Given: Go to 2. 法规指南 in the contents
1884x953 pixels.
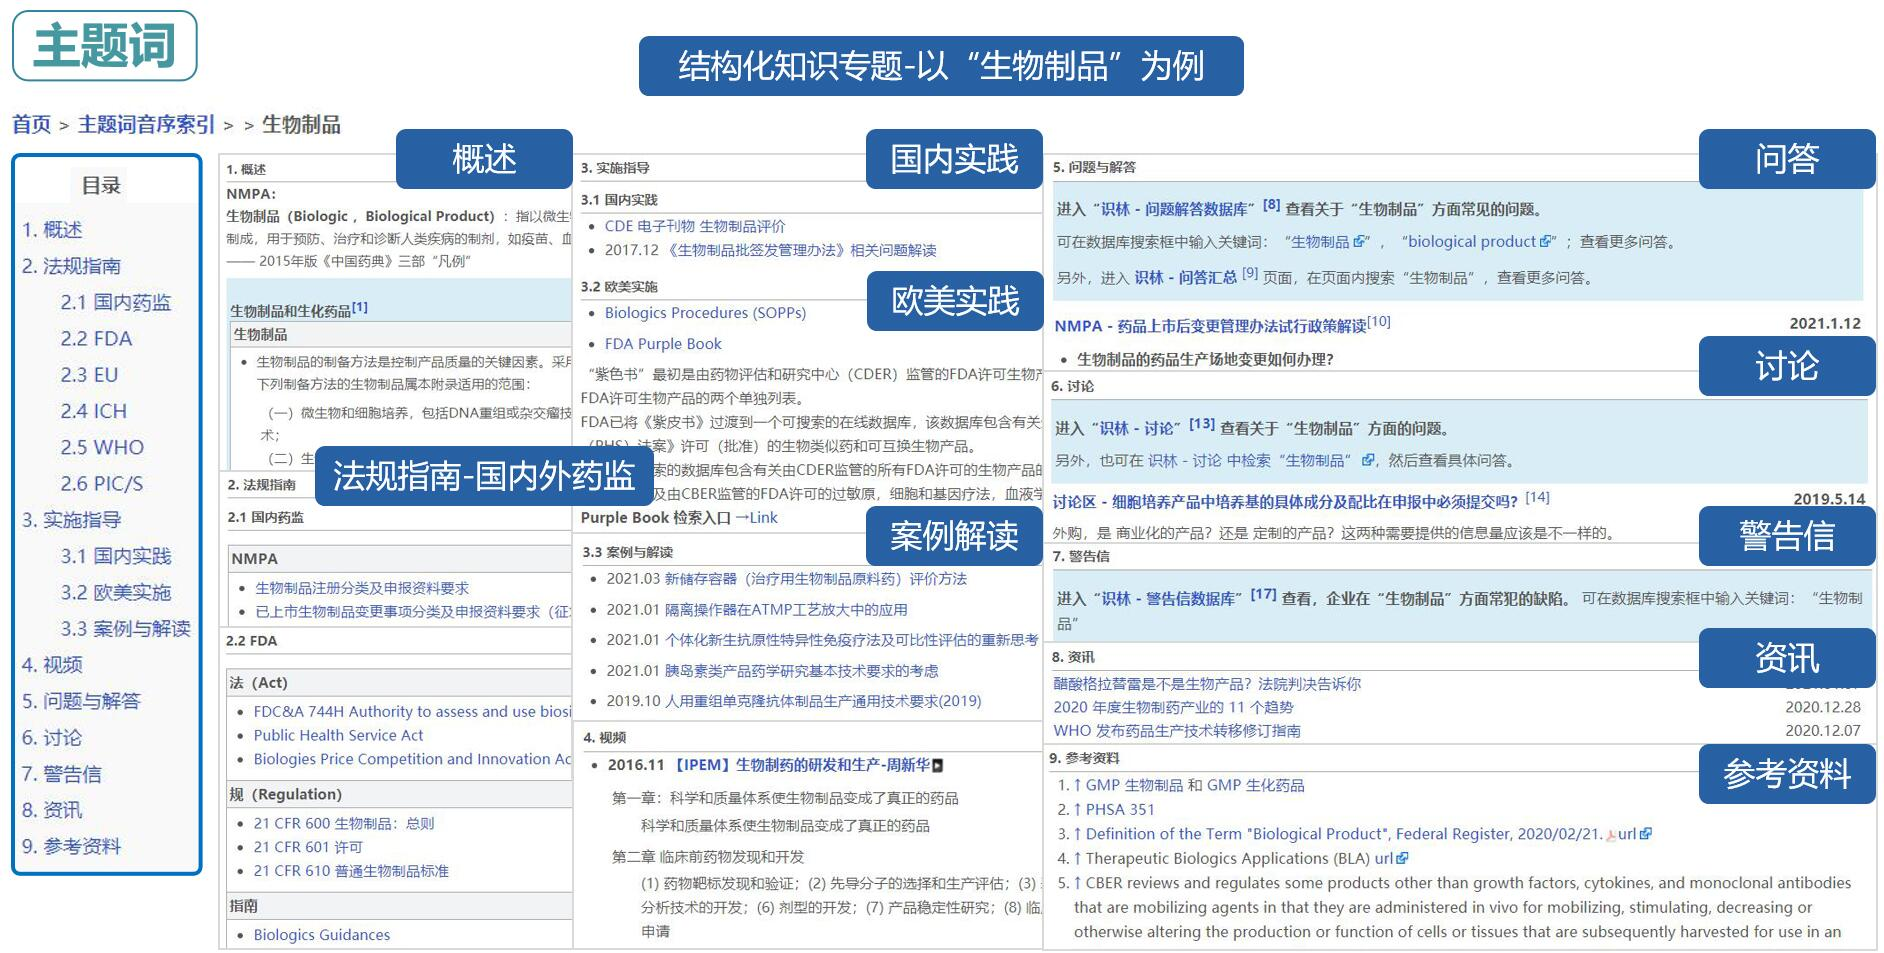Looking at the screenshot, I should pyautogui.click(x=71, y=266).
